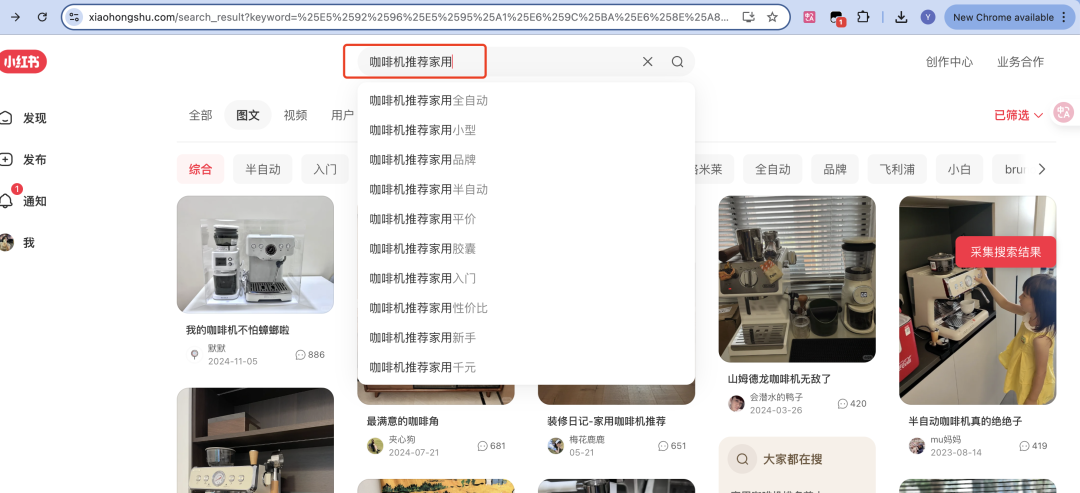Click the 大家都在搜 search icon
The height and width of the screenshot is (493, 1080).
pos(742,459)
